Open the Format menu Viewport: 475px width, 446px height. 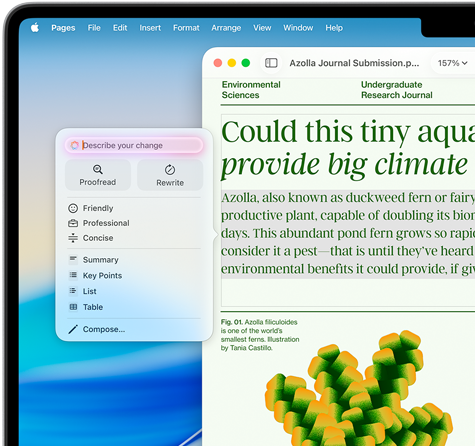(186, 28)
